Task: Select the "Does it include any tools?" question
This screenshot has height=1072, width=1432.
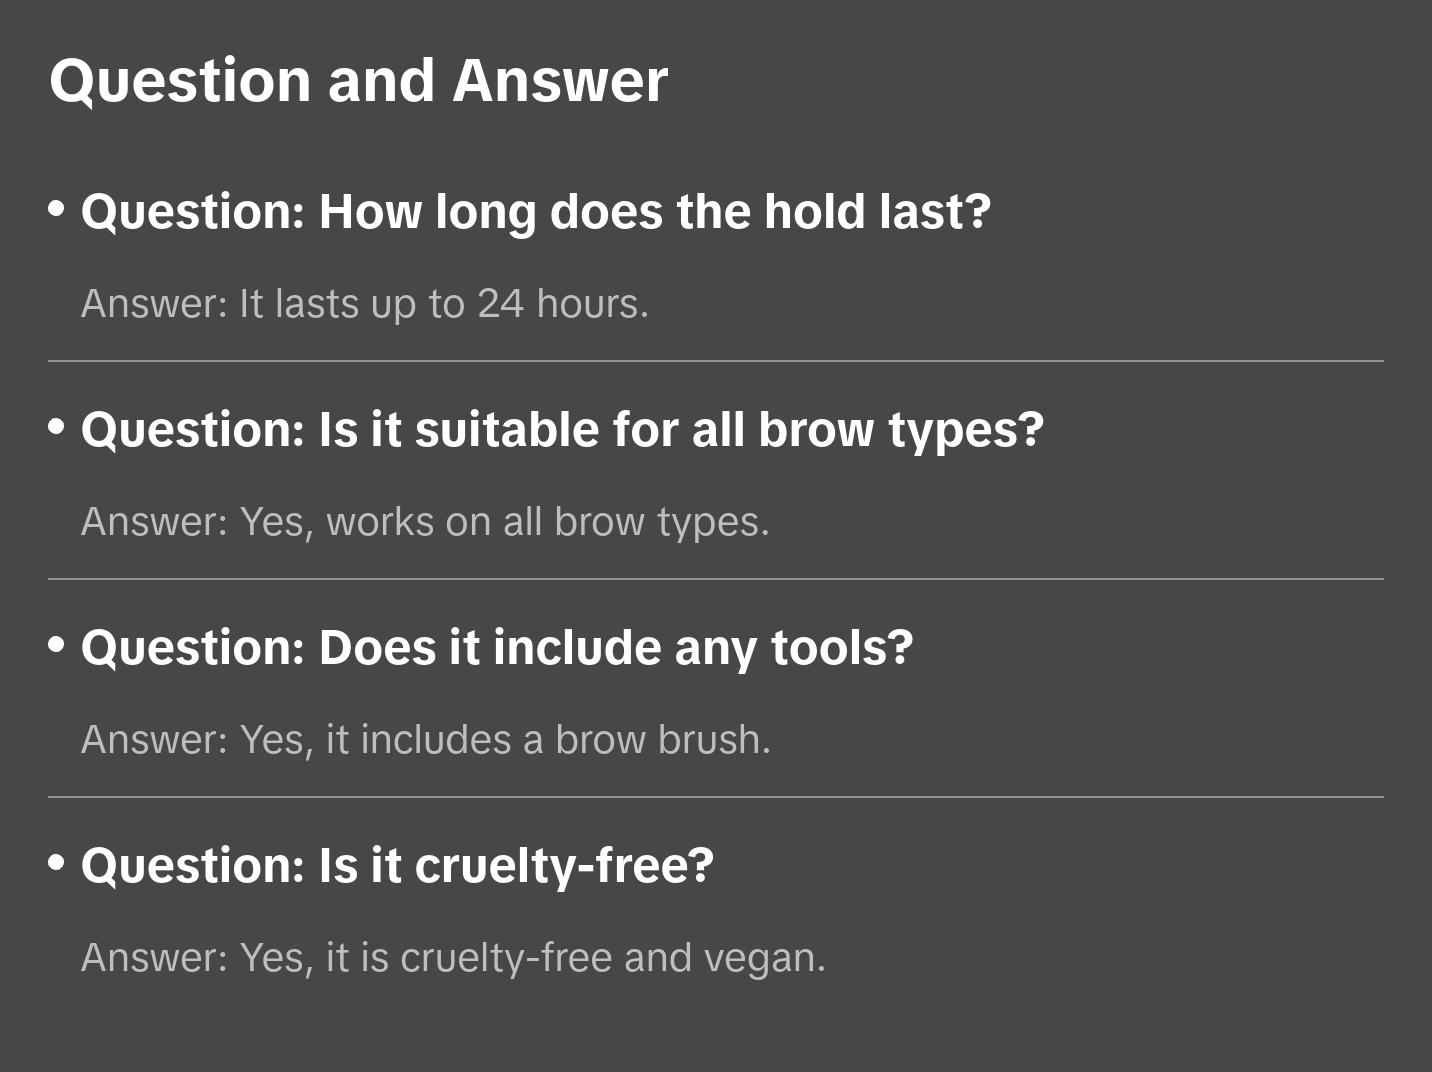Action: pos(496,648)
